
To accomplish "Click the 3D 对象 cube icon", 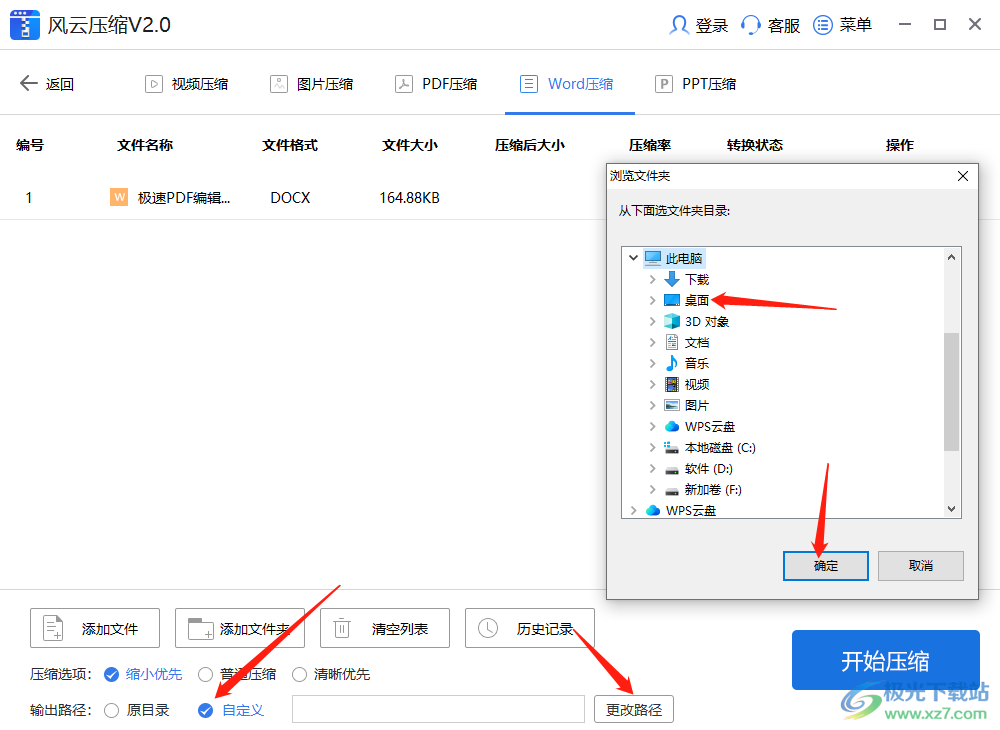I will 672,321.
